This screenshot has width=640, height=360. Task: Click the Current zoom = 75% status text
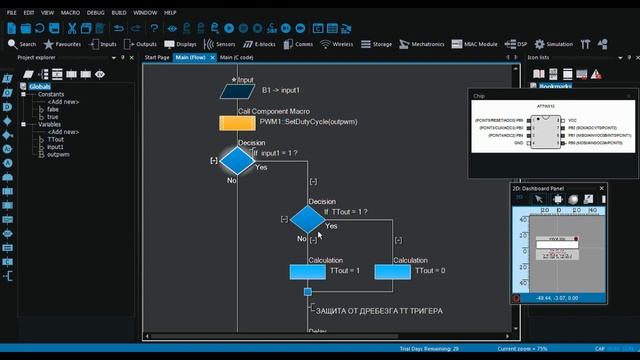coord(522,349)
